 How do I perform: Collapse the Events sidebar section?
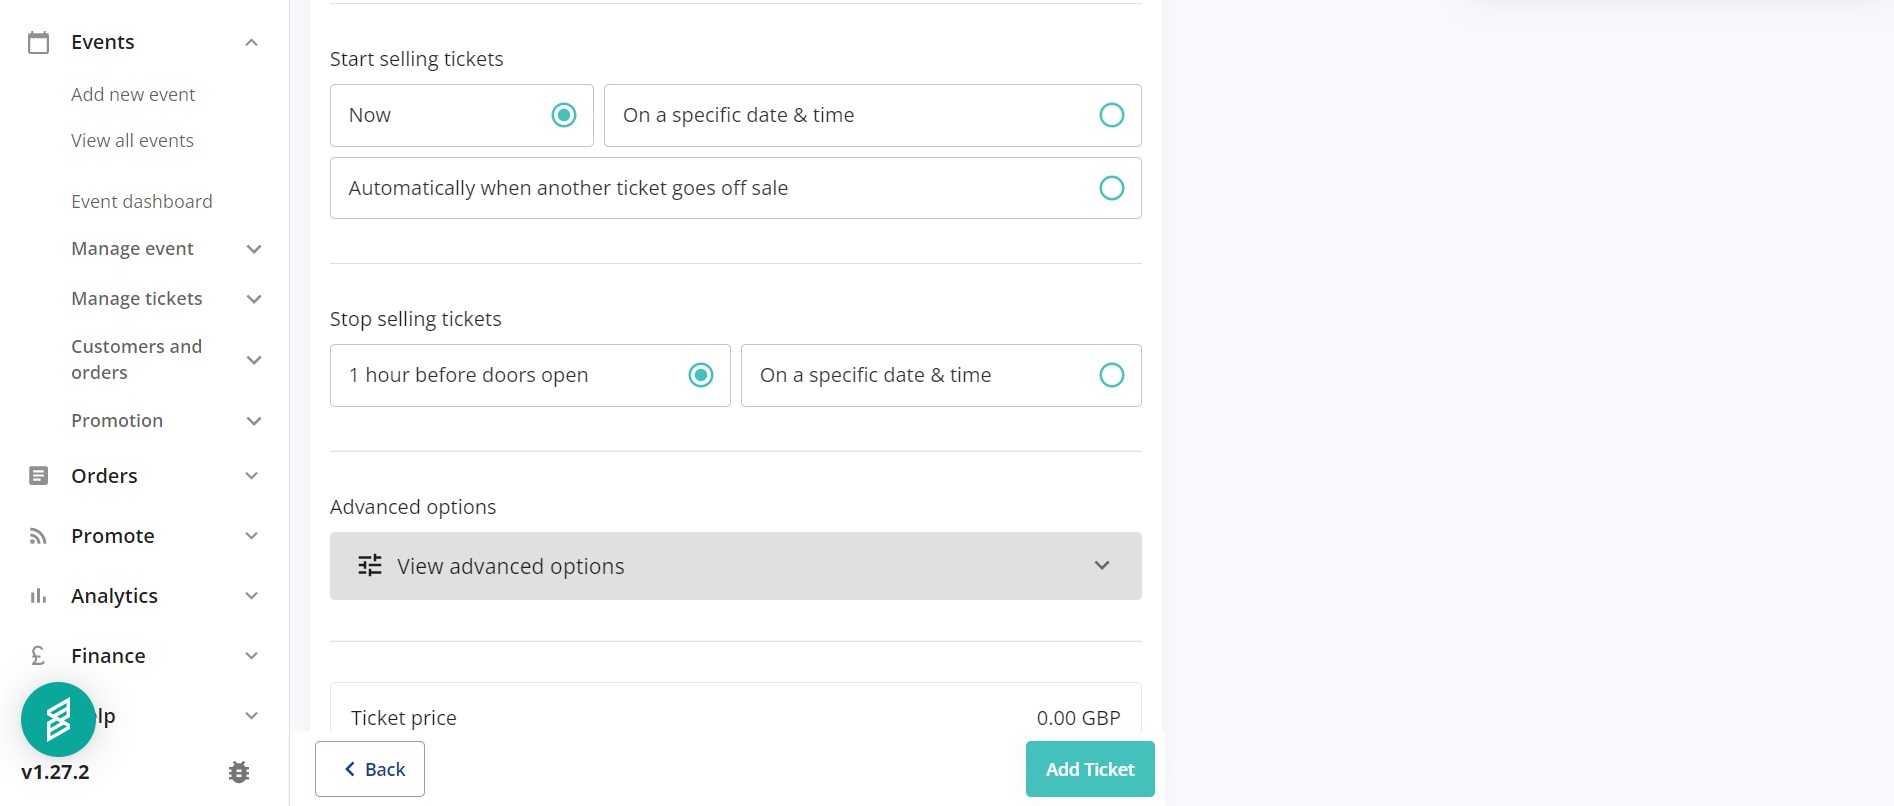coord(252,42)
